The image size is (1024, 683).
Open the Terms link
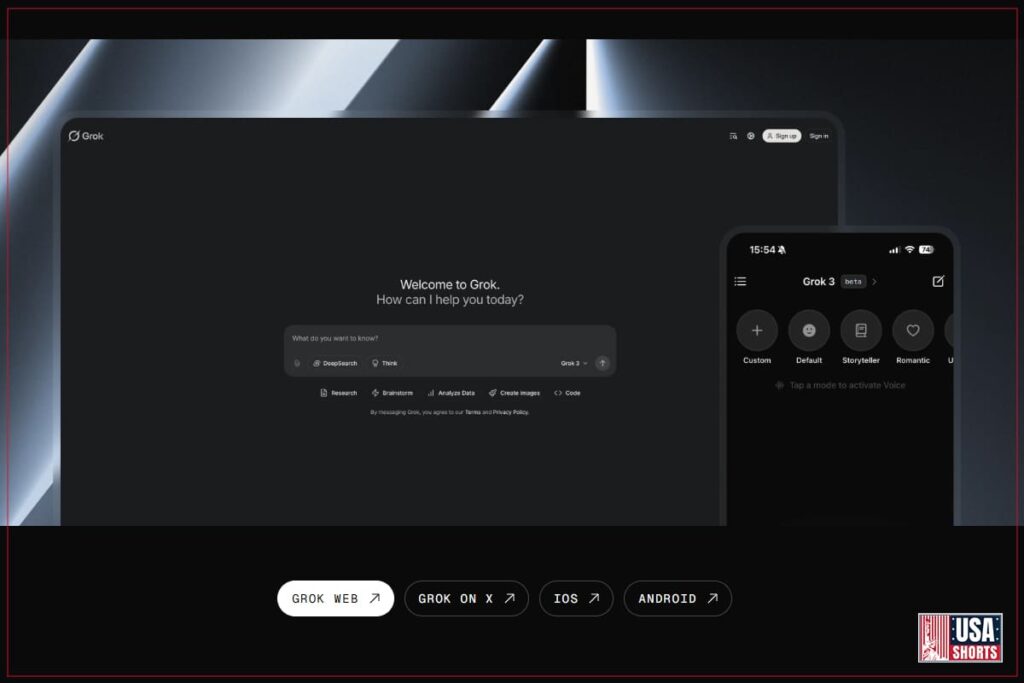472,412
